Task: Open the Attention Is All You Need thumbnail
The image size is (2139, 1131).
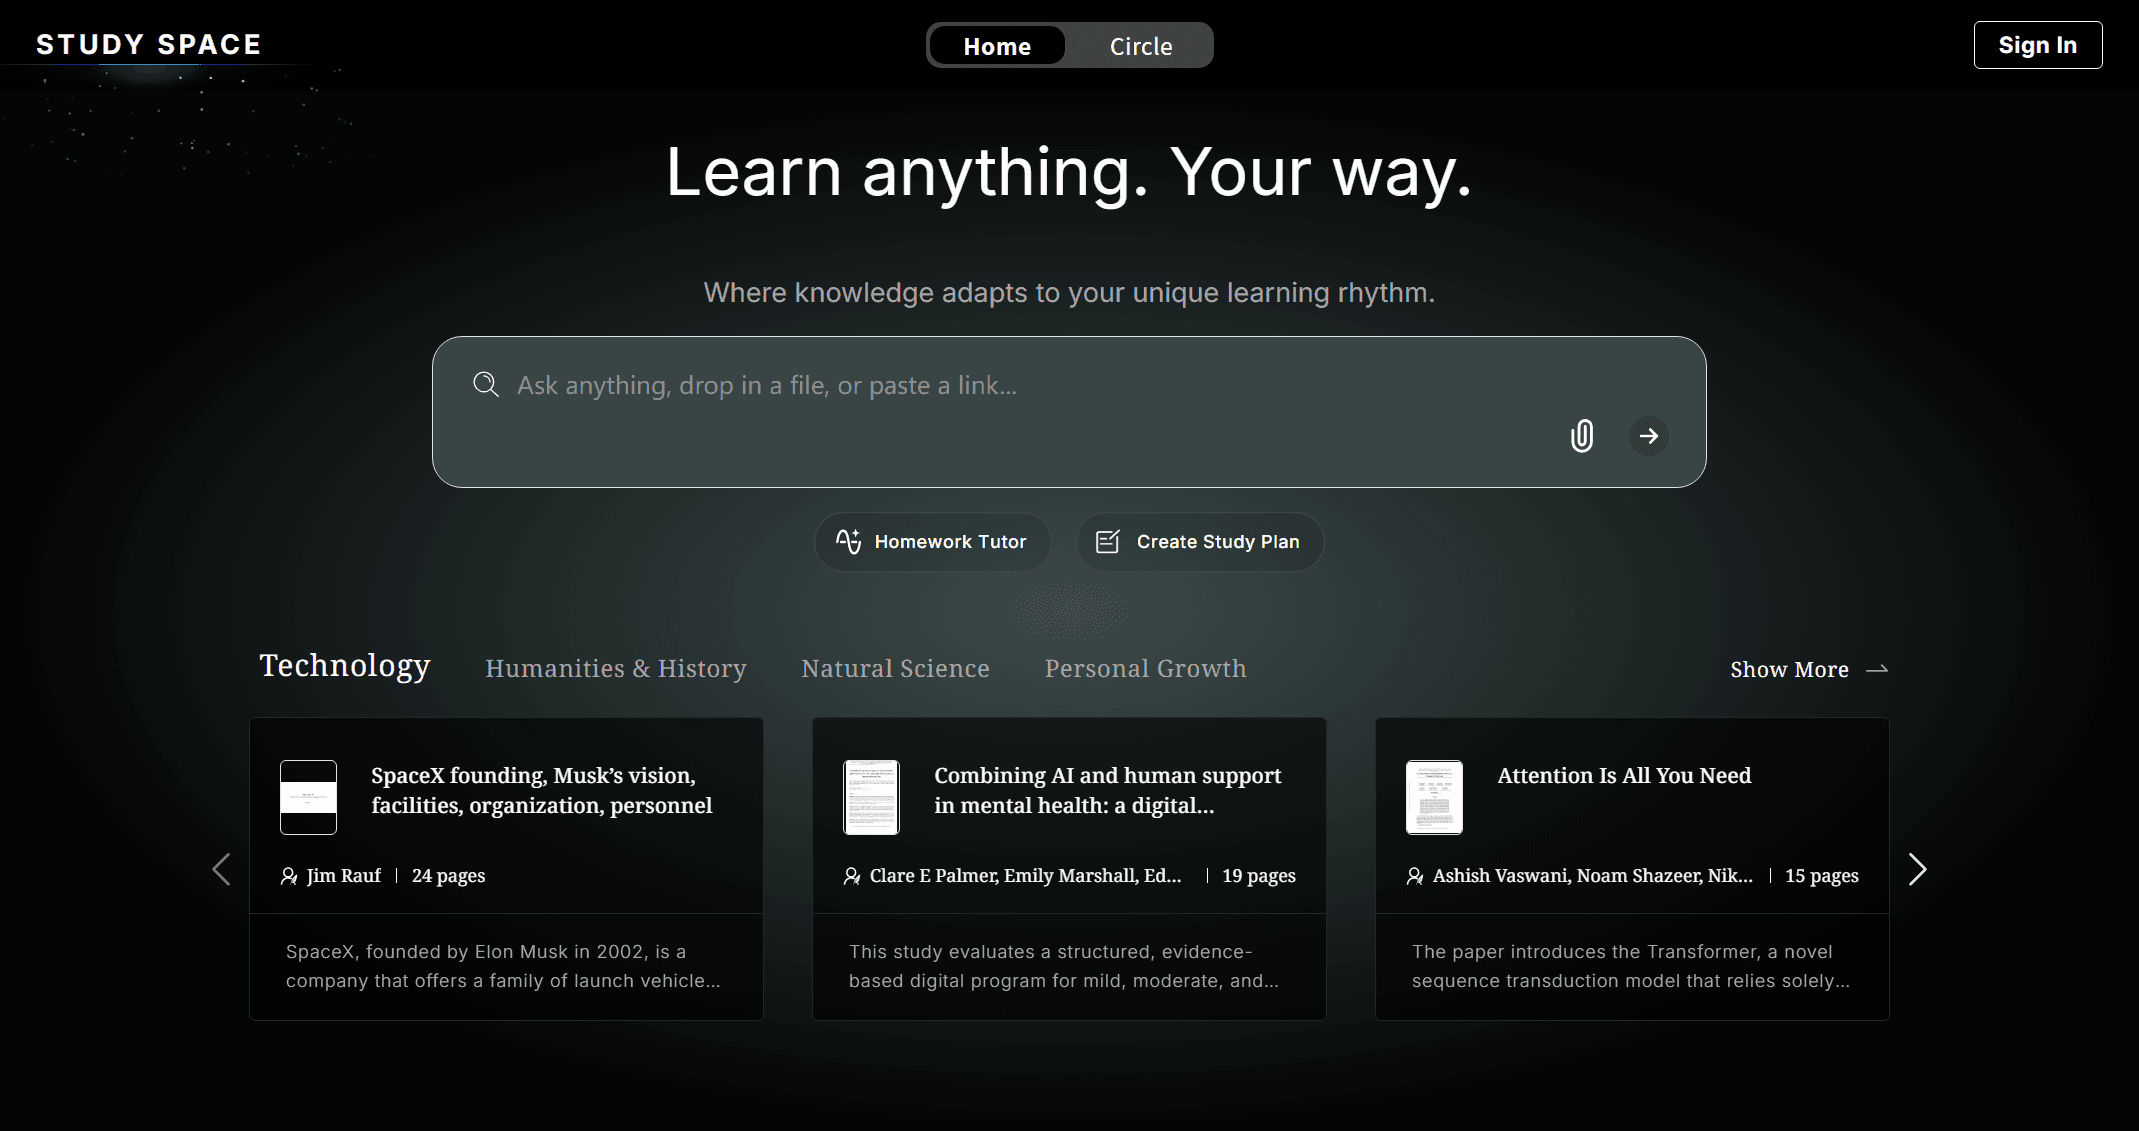Action: (x=1434, y=797)
